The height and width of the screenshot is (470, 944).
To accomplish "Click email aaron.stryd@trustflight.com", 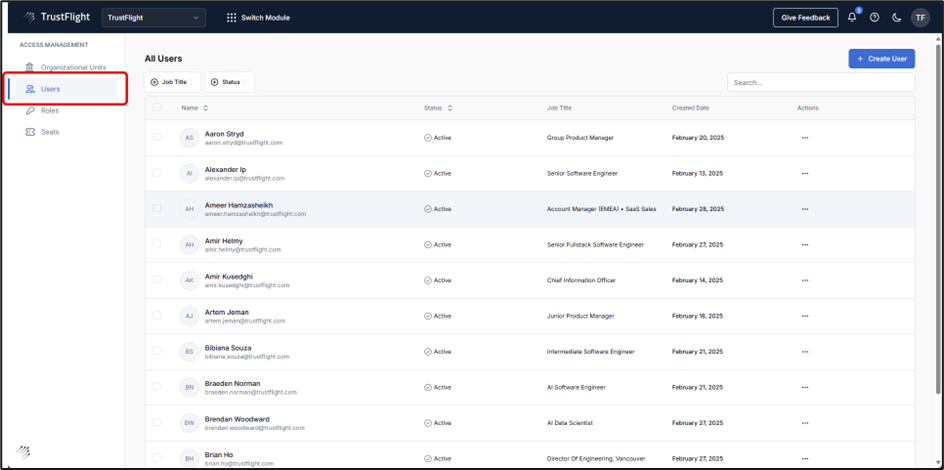I will click(244, 143).
